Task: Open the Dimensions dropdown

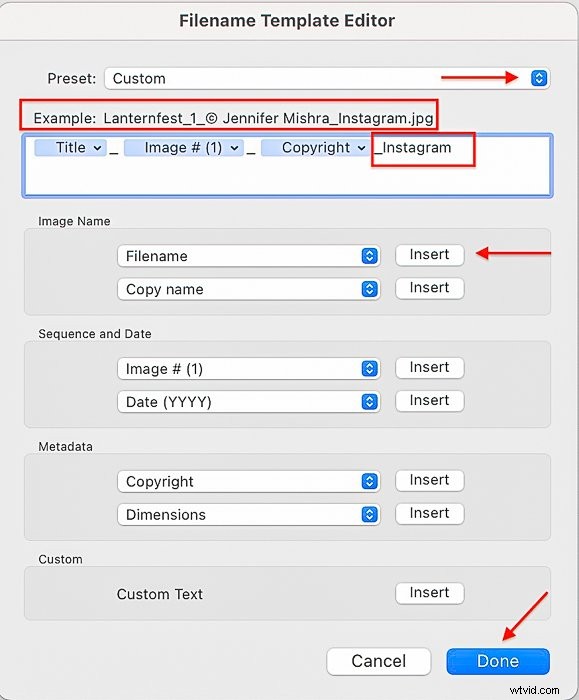Action: tap(249, 515)
